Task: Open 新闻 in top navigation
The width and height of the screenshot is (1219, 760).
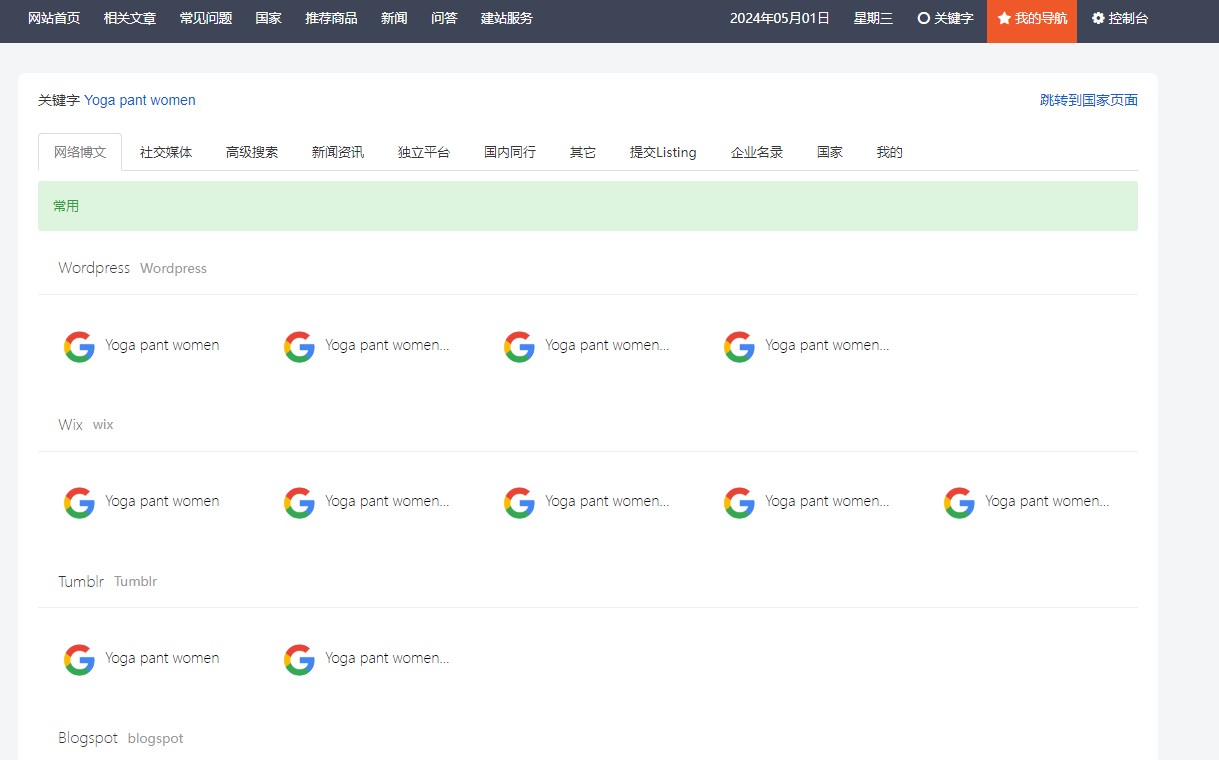Action: click(x=394, y=18)
